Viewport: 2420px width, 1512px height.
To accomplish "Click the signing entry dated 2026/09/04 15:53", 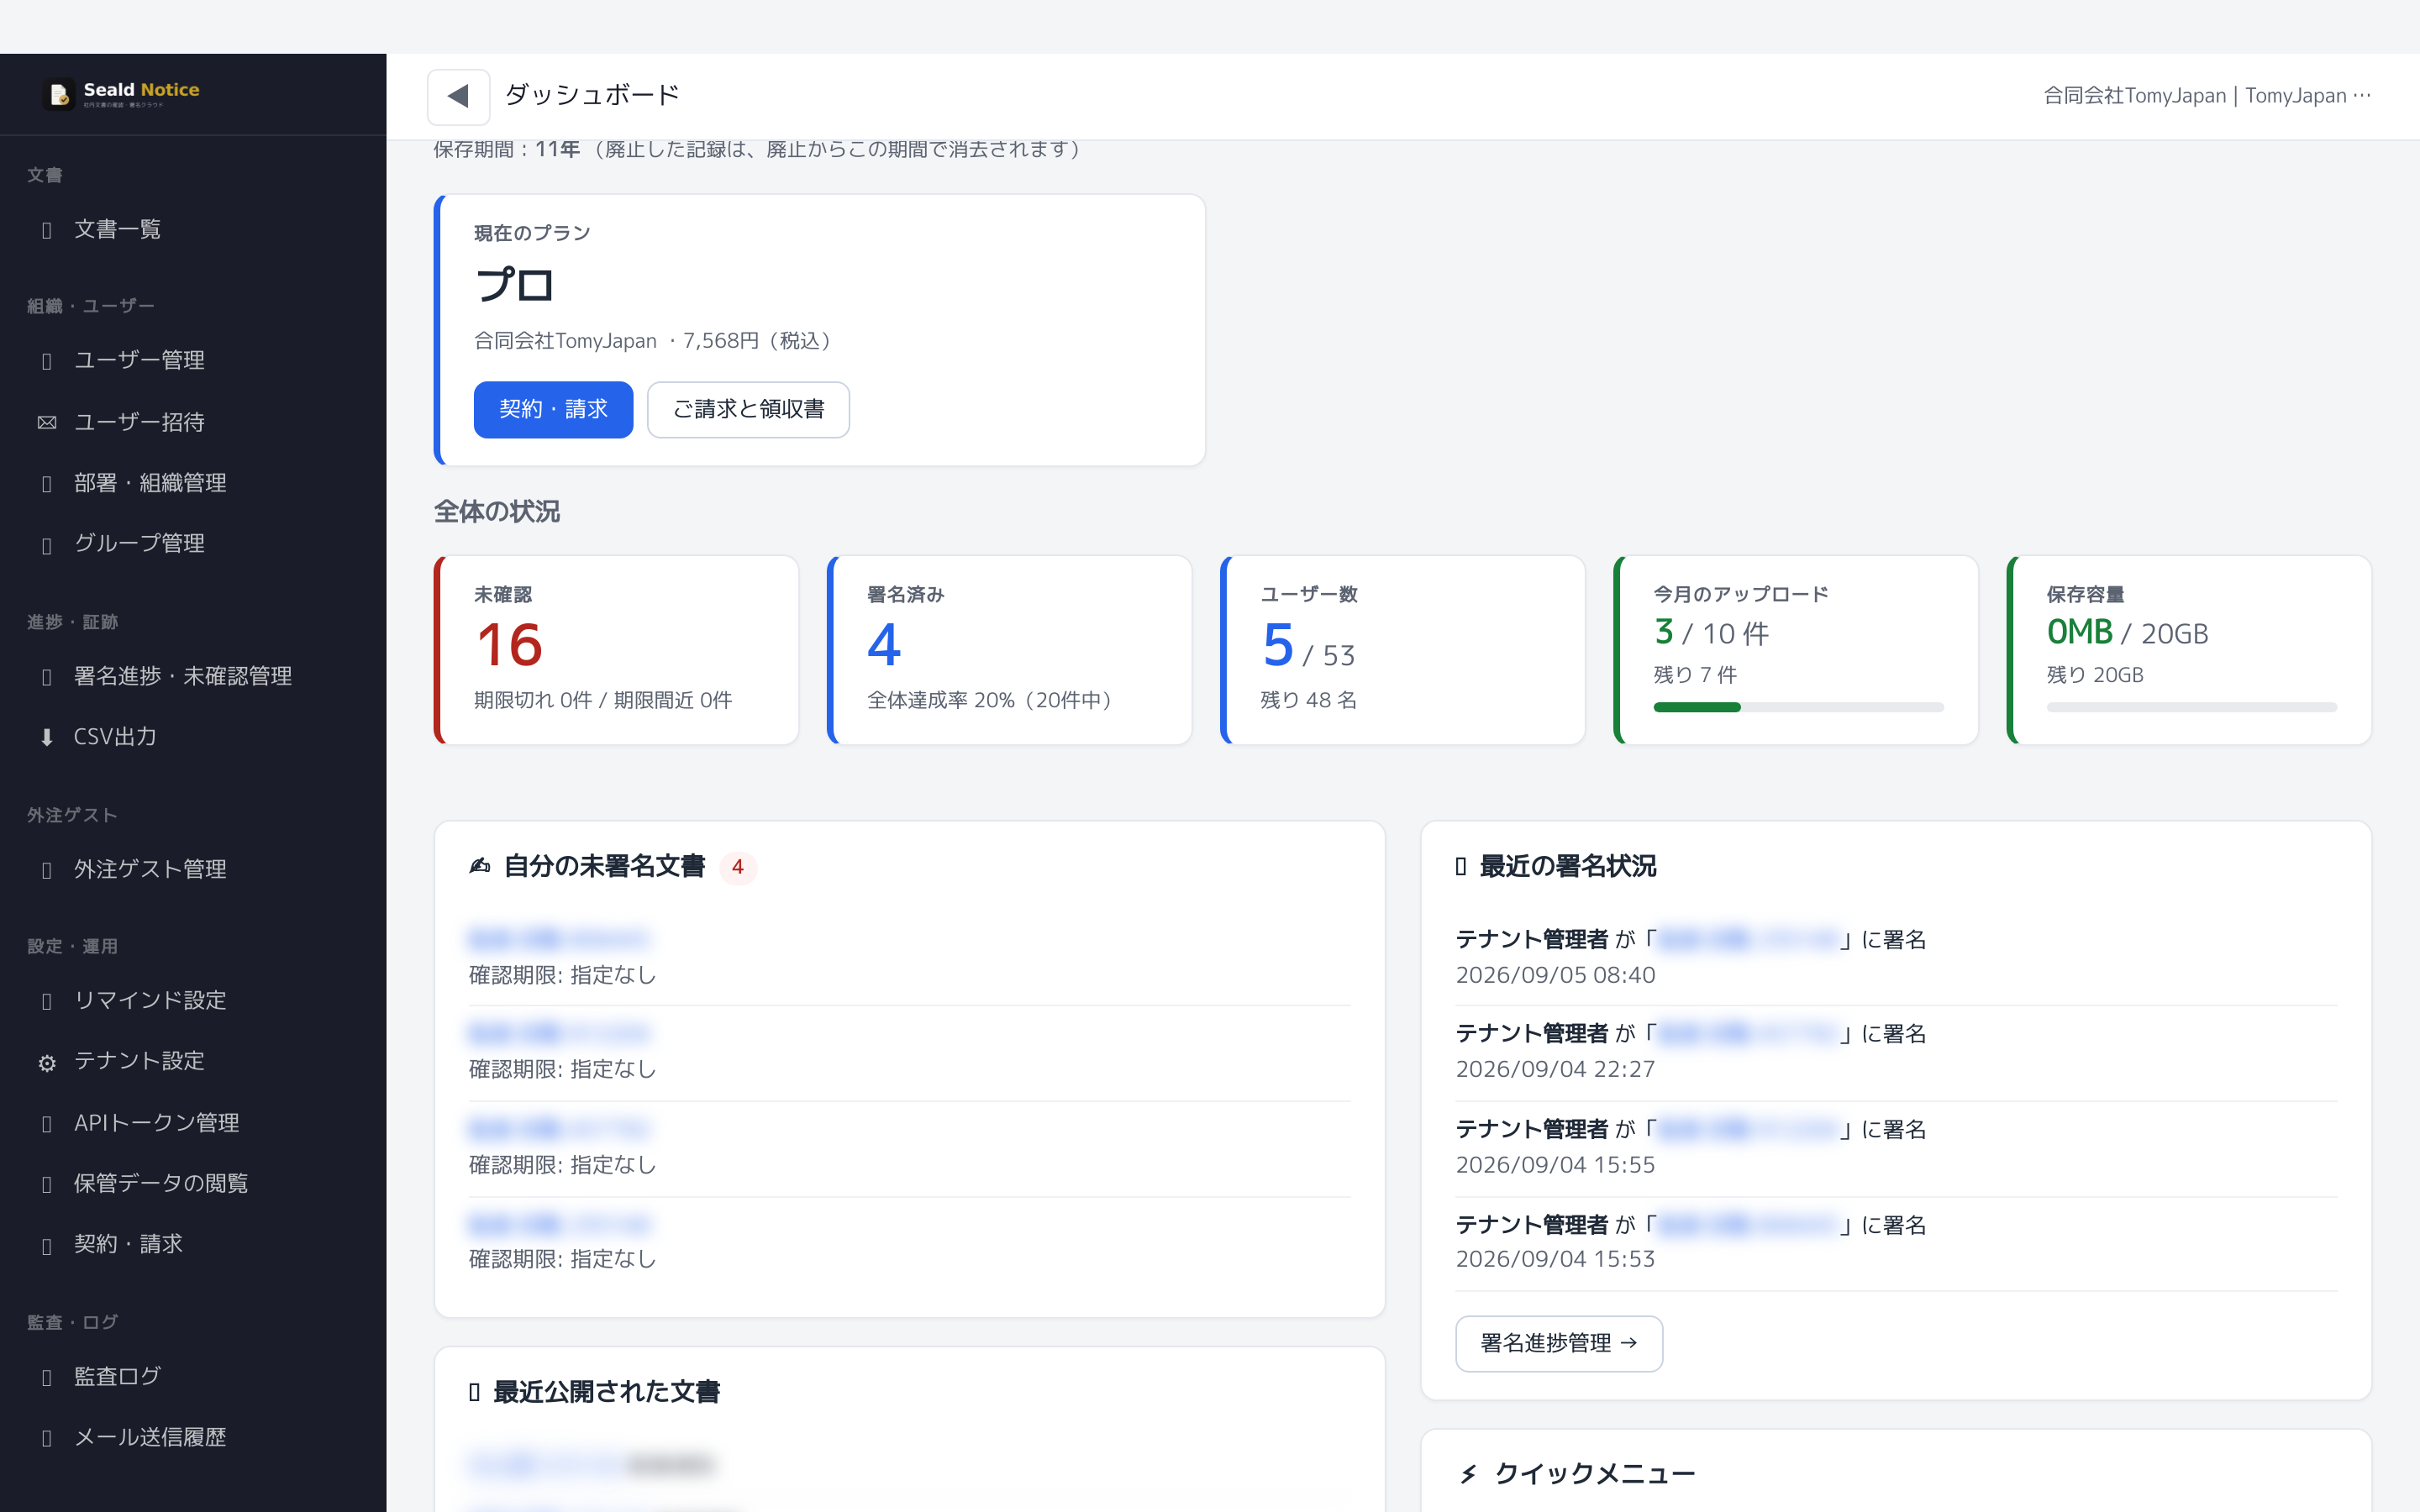I will click(x=1896, y=1243).
